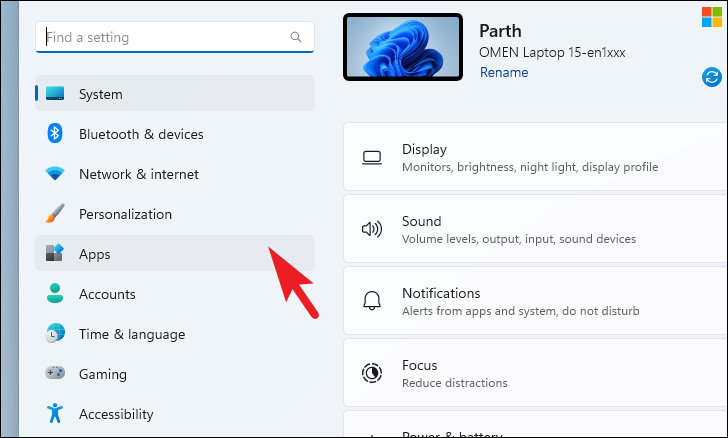Click the System monitor icon in sidebar
This screenshot has width=728, height=438.
(55, 93)
